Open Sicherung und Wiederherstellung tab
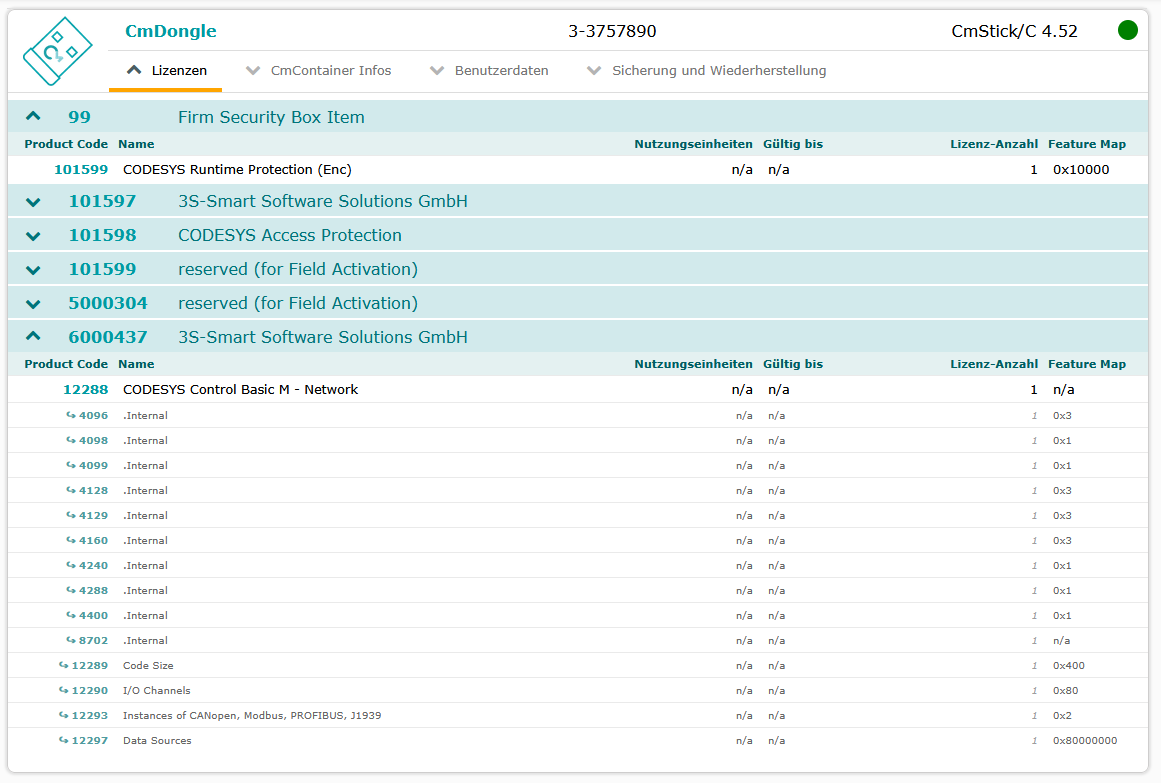The width and height of the screenshot is (1161, 783). [707, 71]
